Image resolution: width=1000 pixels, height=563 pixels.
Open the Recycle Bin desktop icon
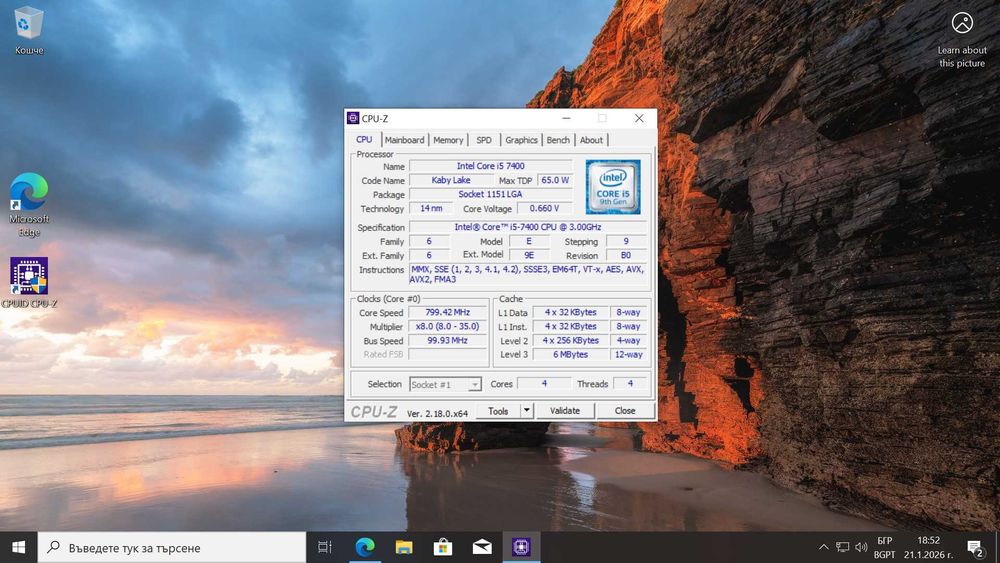coord(29,30)
